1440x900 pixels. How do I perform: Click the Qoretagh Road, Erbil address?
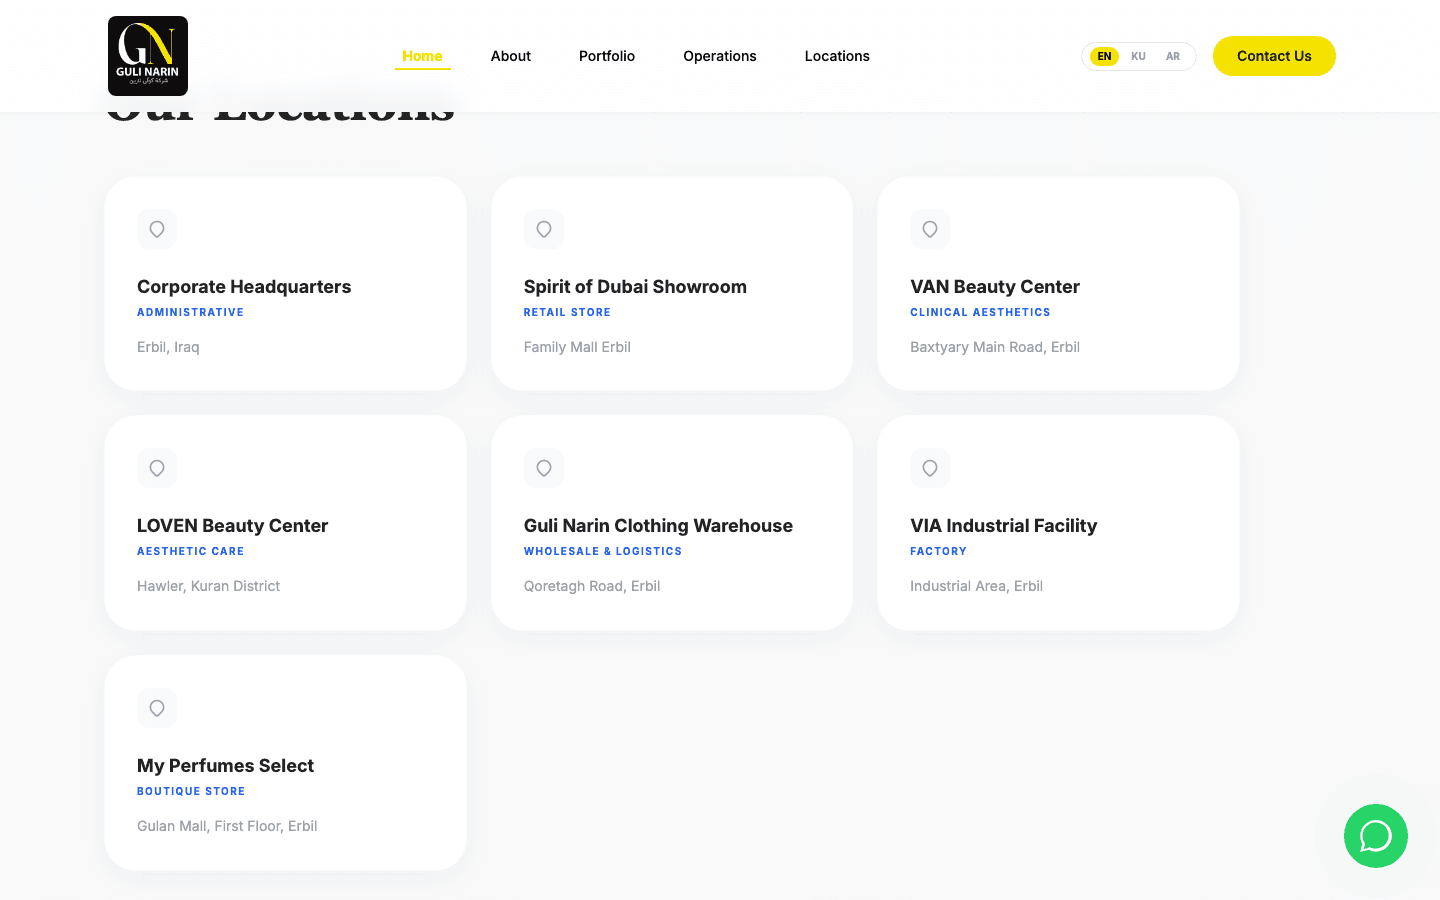(592, 586)
